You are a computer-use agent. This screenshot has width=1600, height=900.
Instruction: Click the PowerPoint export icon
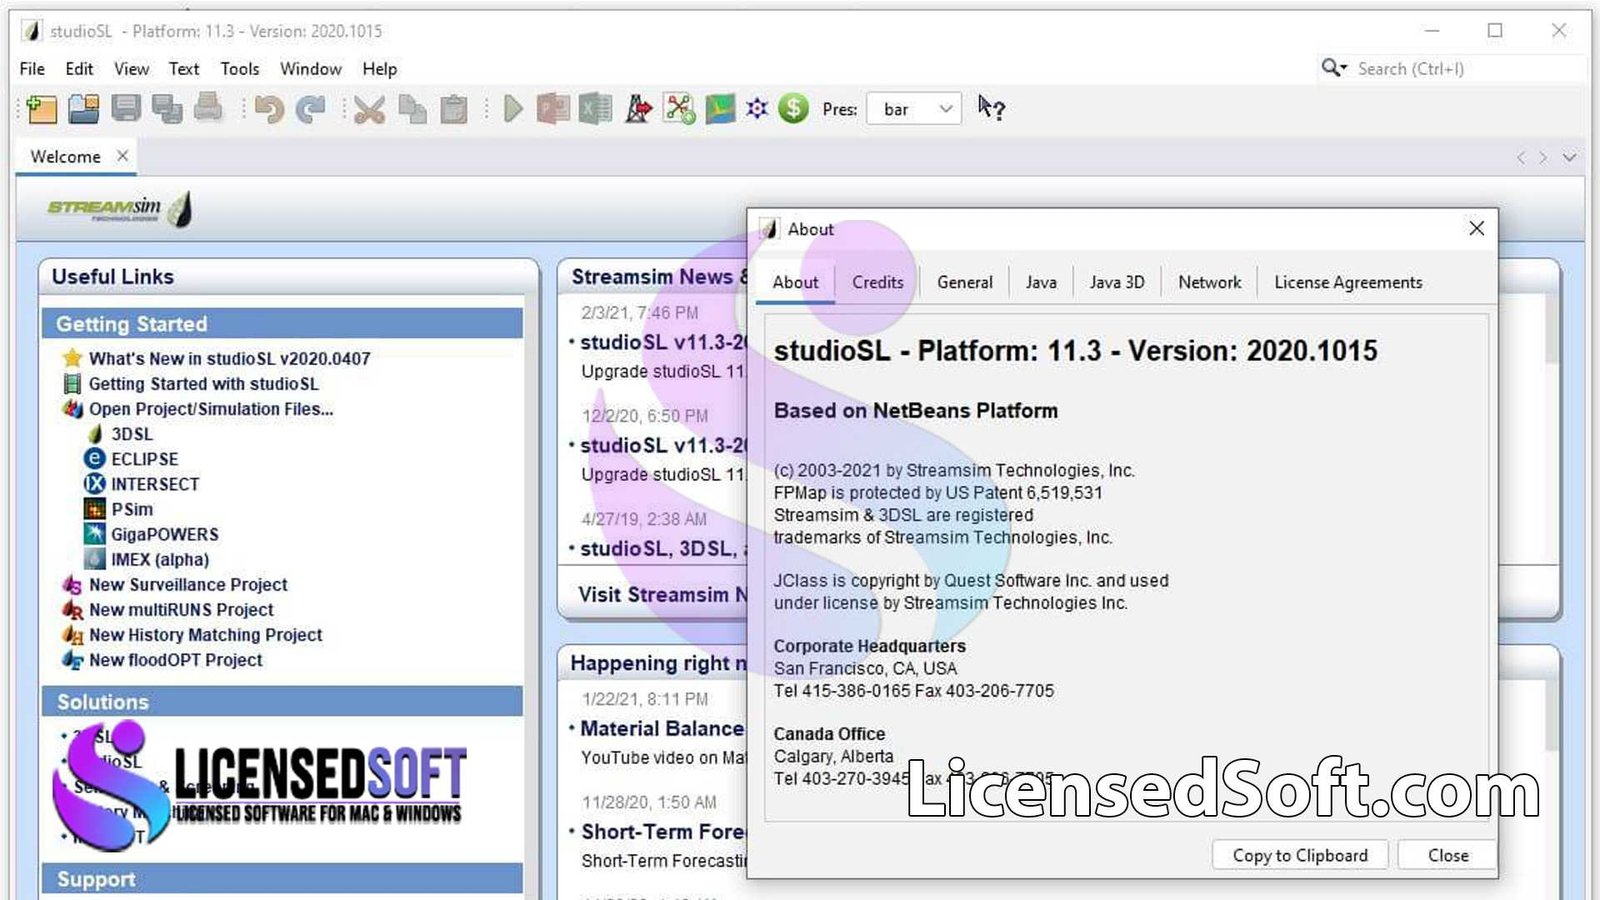(x=553, y=108)
